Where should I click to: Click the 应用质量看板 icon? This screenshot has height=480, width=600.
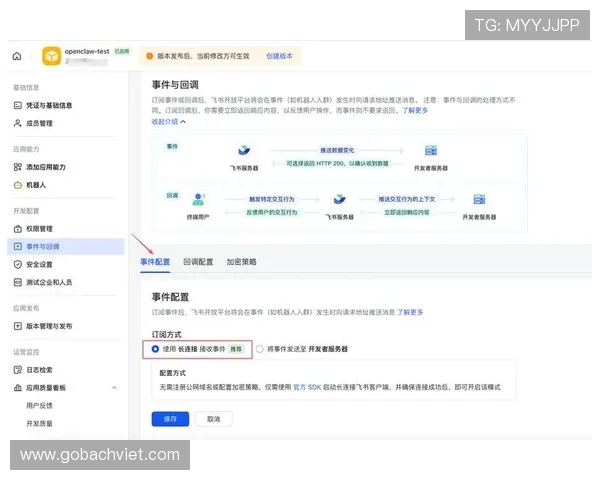click(x=18, y=388)
